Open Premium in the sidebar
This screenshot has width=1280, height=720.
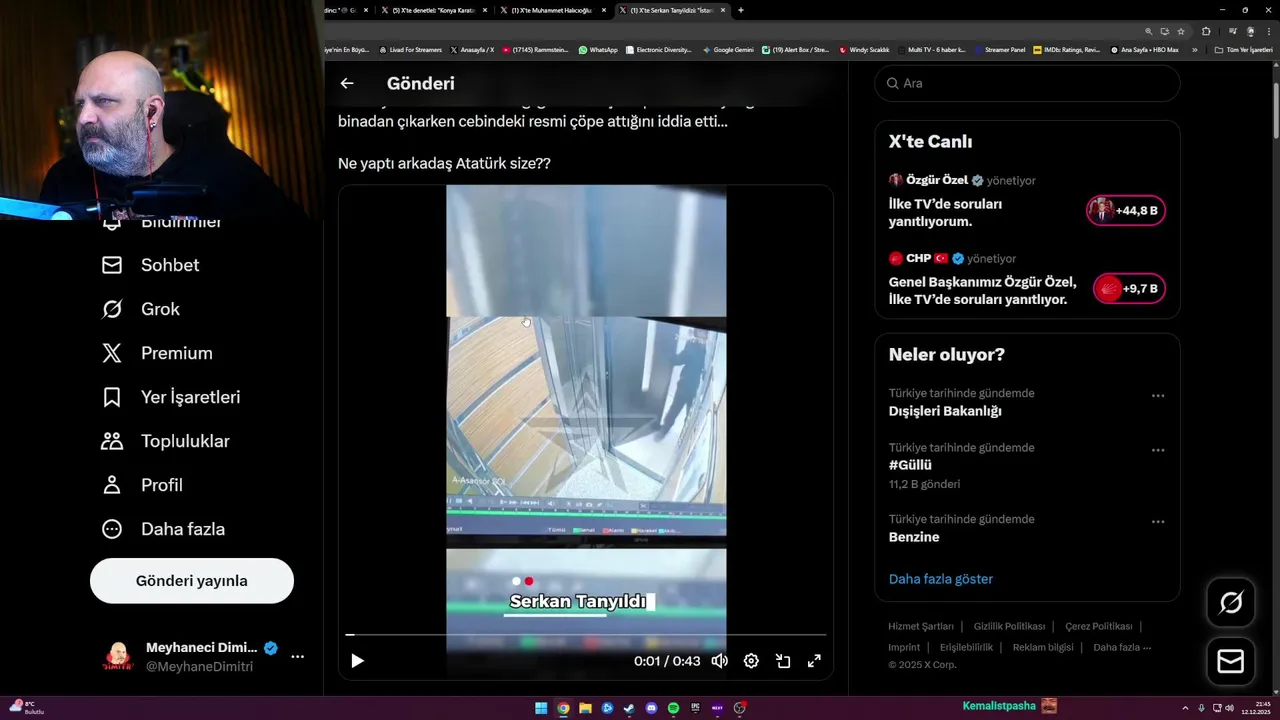click(x=157, y=353)
